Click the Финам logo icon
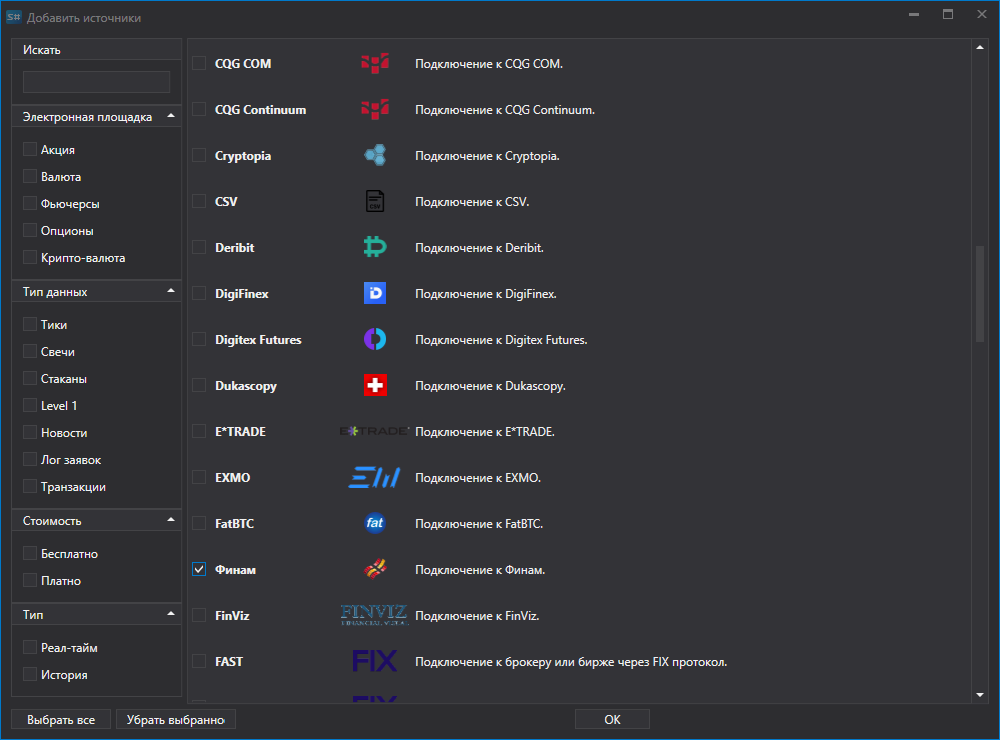Viewport: 1000px width, 740px height. click(x=375, y=568)
